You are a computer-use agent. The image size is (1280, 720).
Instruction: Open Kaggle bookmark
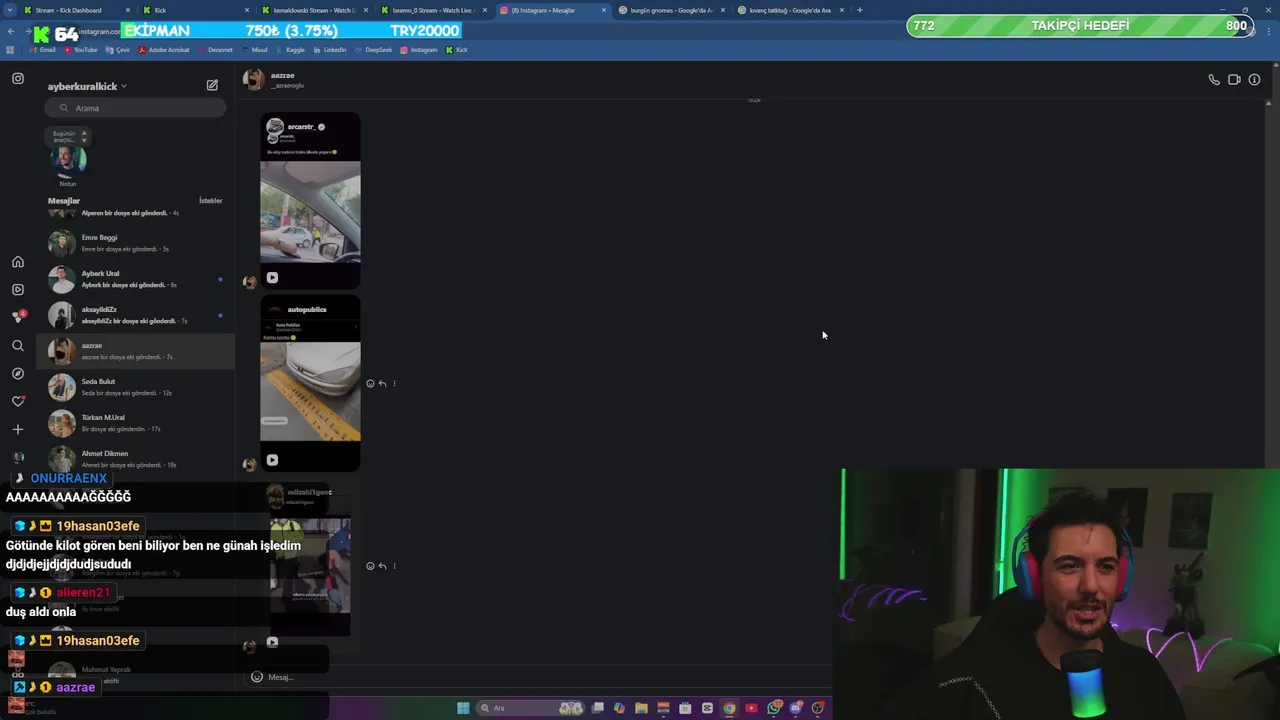pos(289,50)
